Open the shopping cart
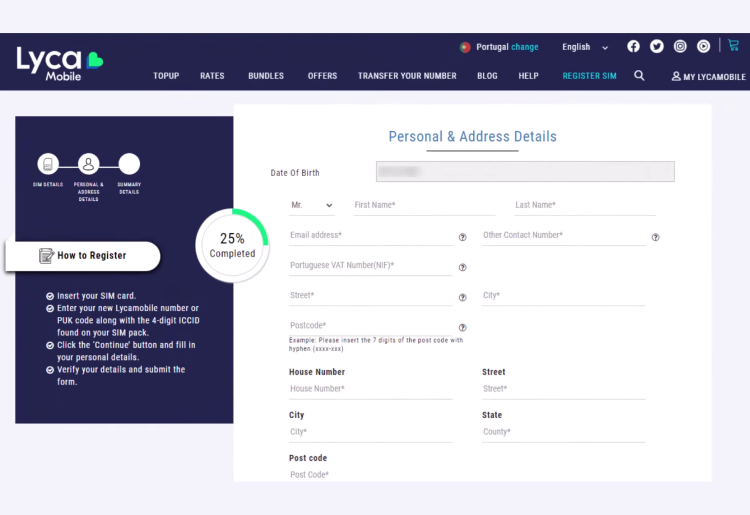The height and width of the screenshot is (515, 750). coord(733,45)
